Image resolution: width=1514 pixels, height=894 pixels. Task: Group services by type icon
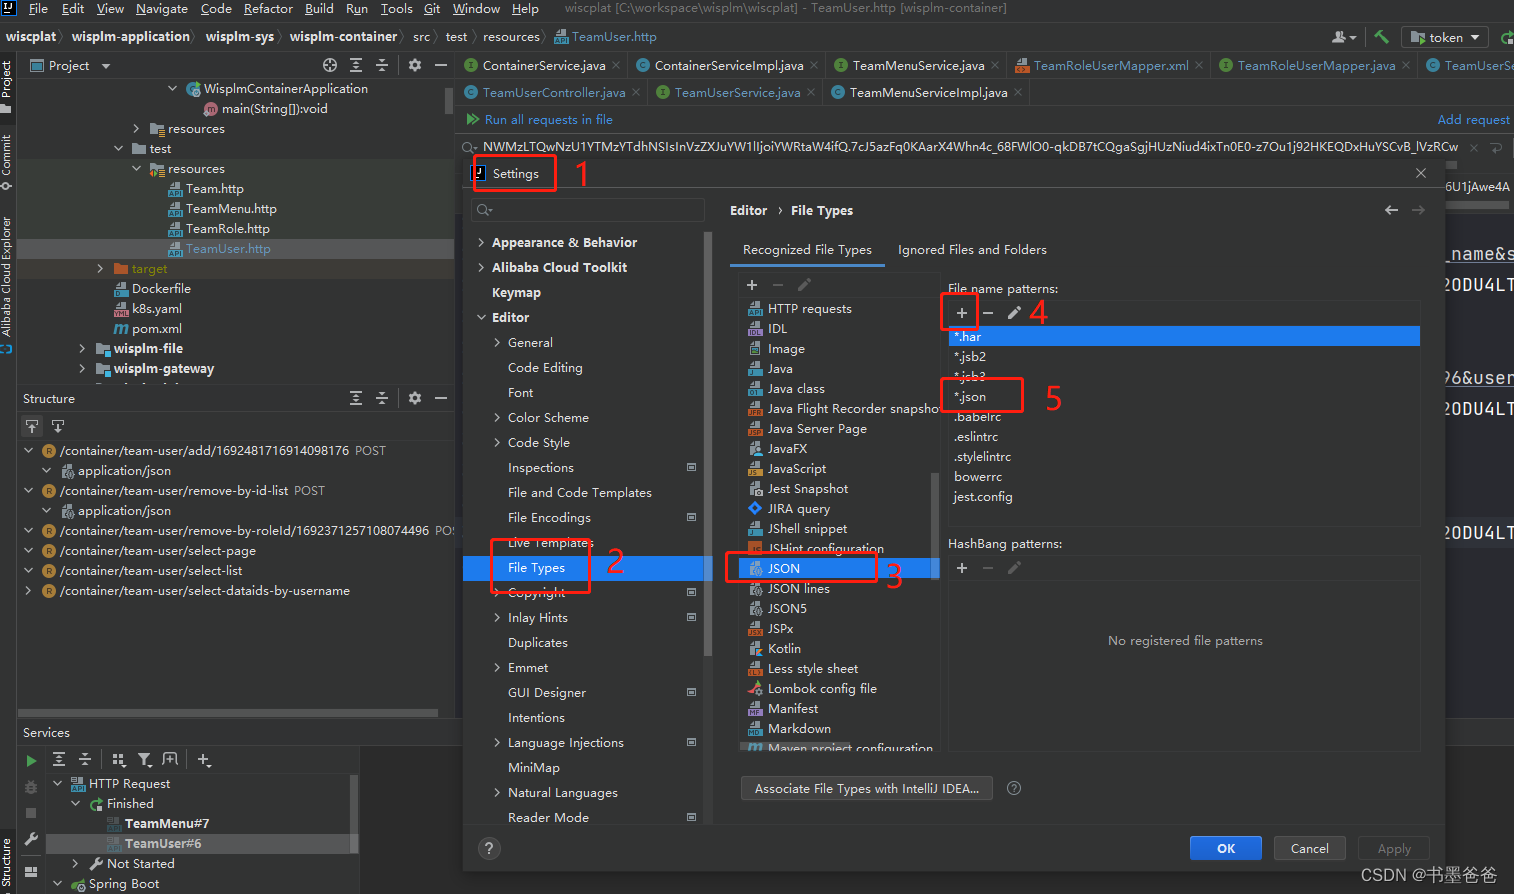(x=119, y=760)
